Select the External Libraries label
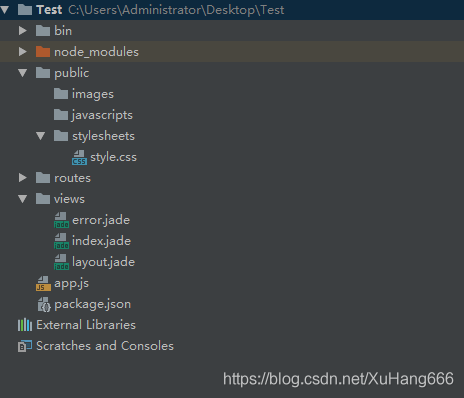Screen dimensions: 464x398 coord(86,325)
